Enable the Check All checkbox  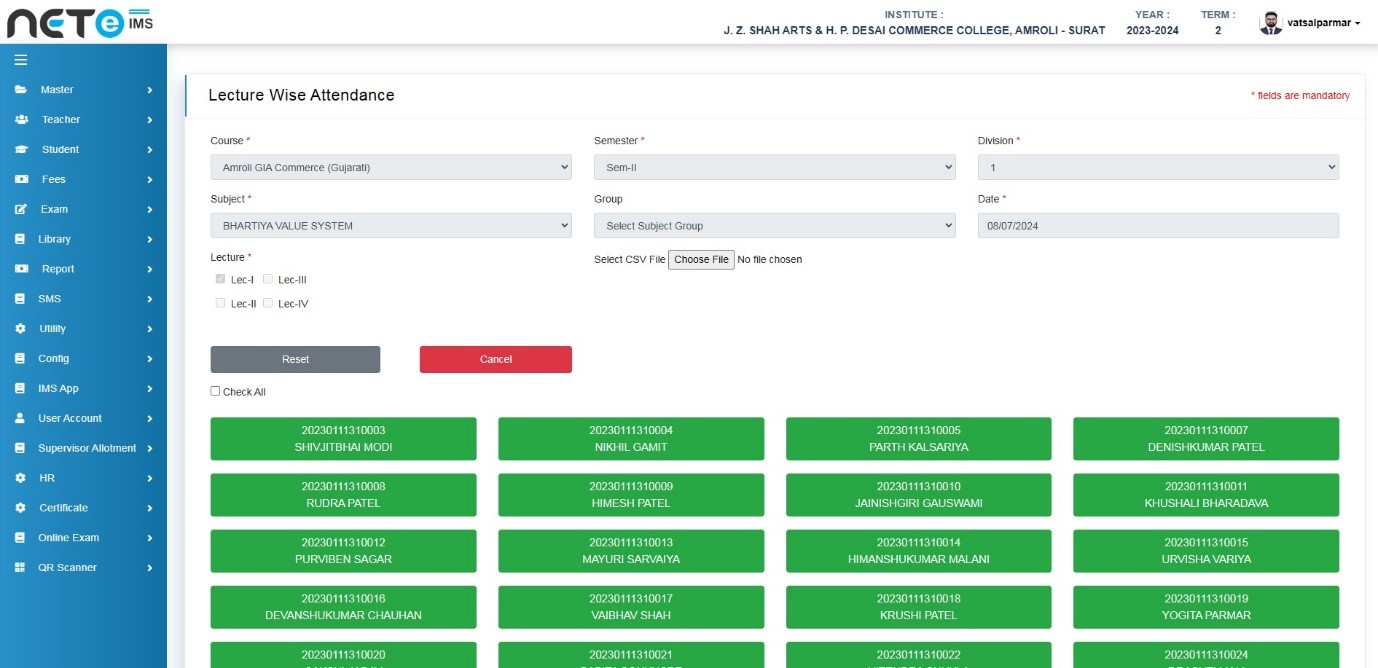pyautogui.click(x=215, y=391)
